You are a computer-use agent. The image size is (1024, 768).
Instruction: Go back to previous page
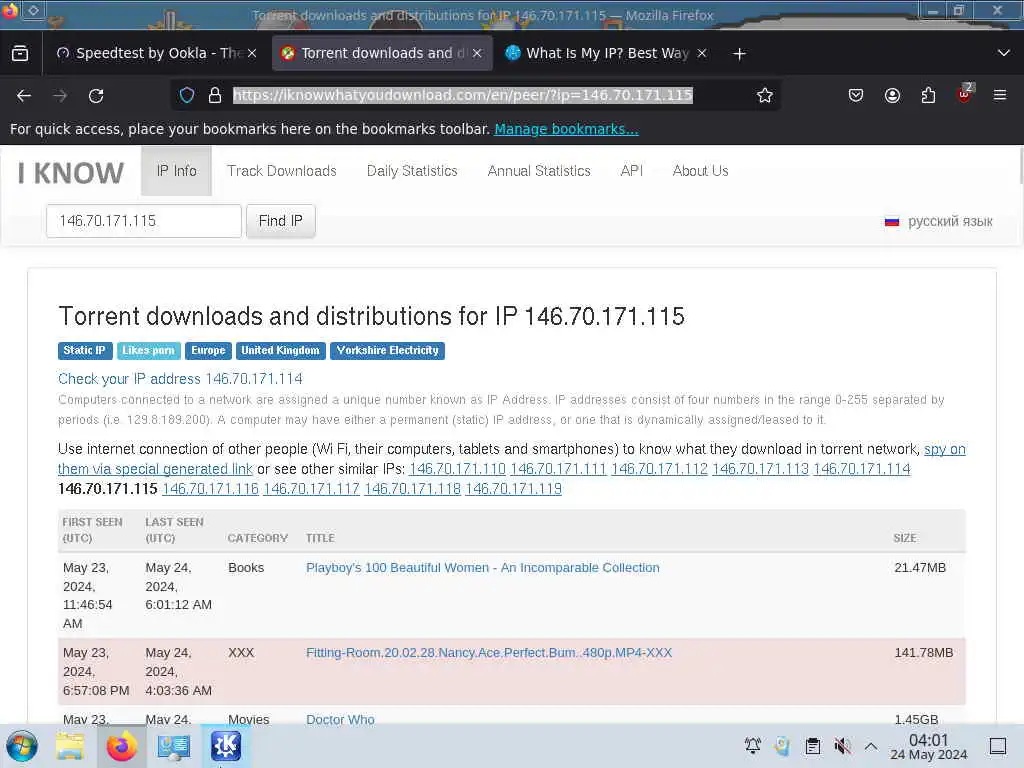(24, 96)
